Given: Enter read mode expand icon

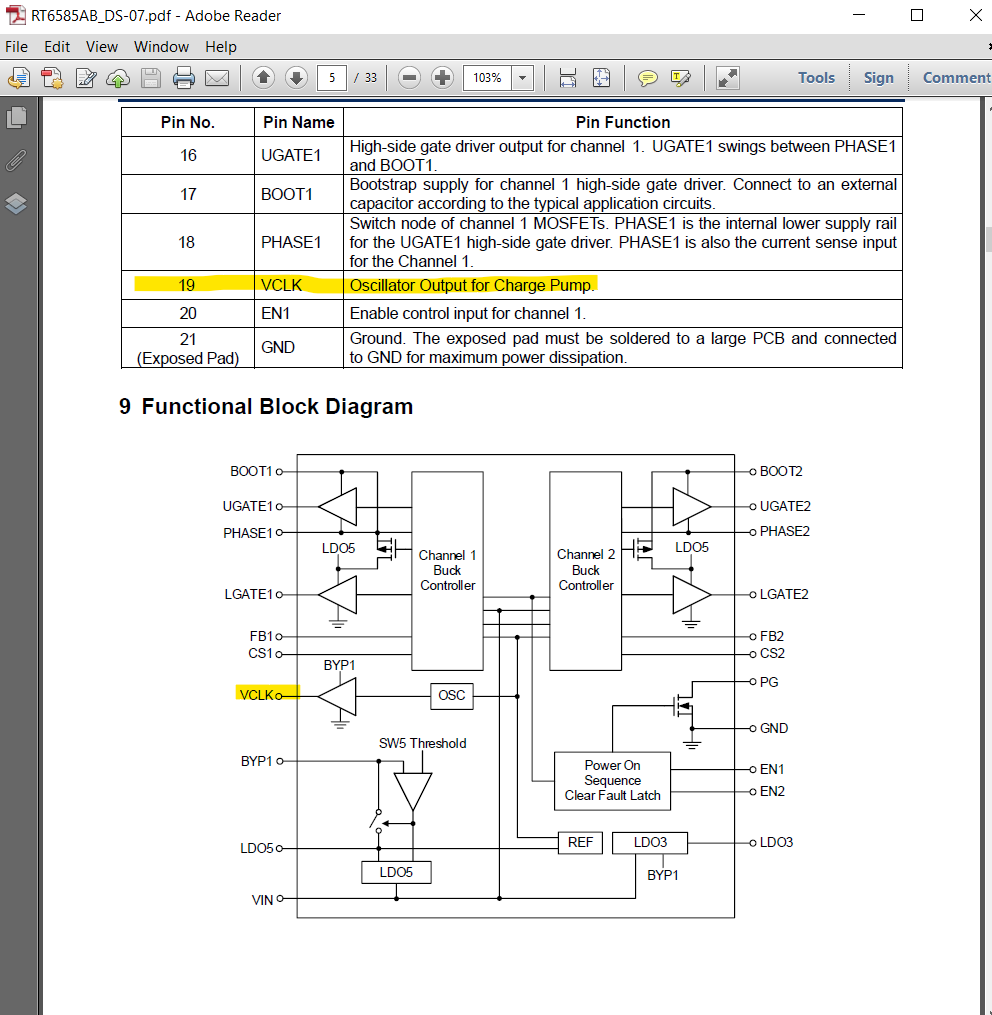Looking at the screenshot, I should coord(728,78).
